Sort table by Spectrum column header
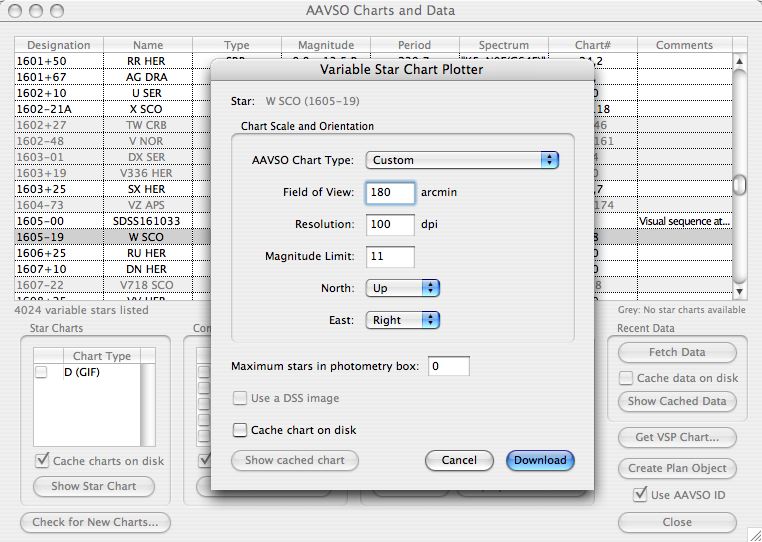Screen dimensions: 762x542 coord(503,45)
